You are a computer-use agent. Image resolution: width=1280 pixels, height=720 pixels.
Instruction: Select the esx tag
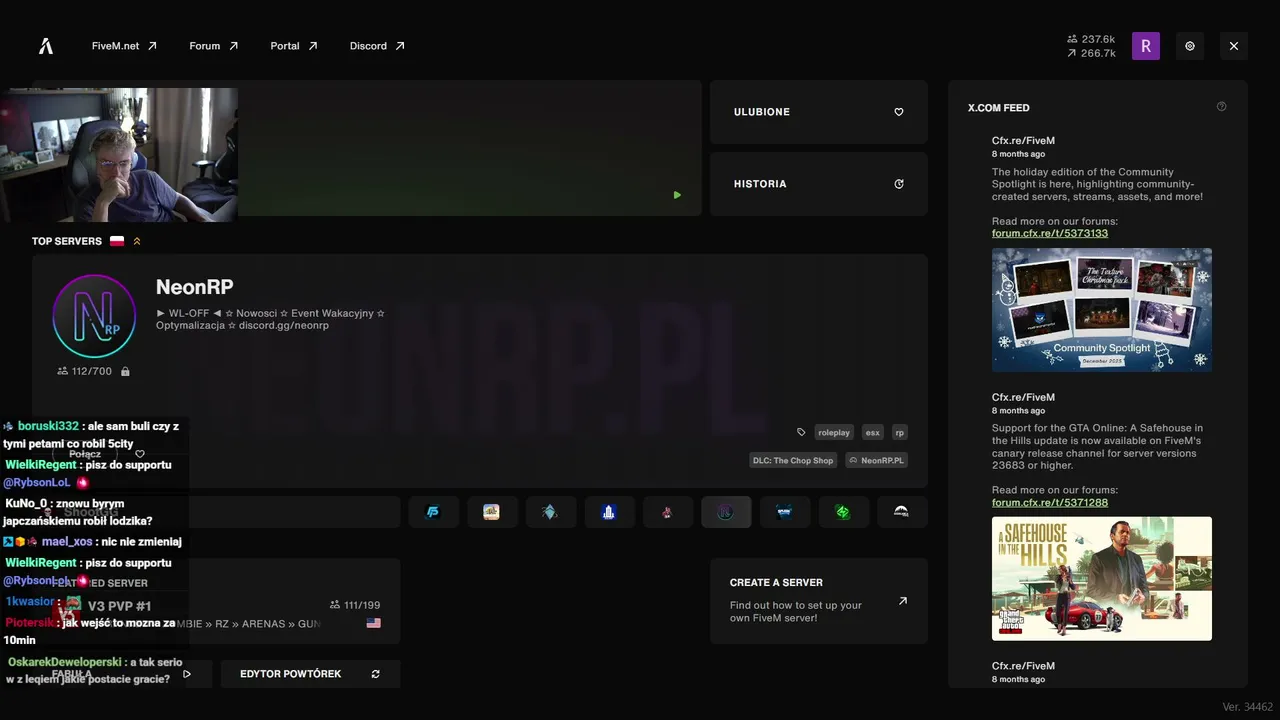coord(873,433)
